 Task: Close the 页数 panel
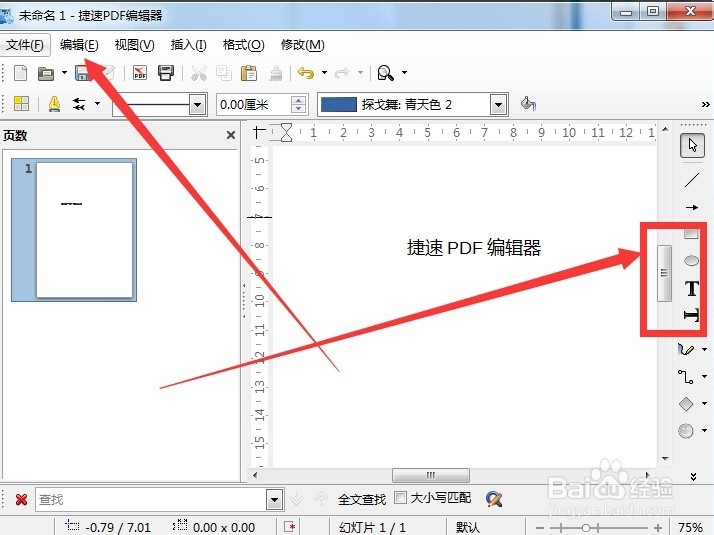[x=231, y=135]
